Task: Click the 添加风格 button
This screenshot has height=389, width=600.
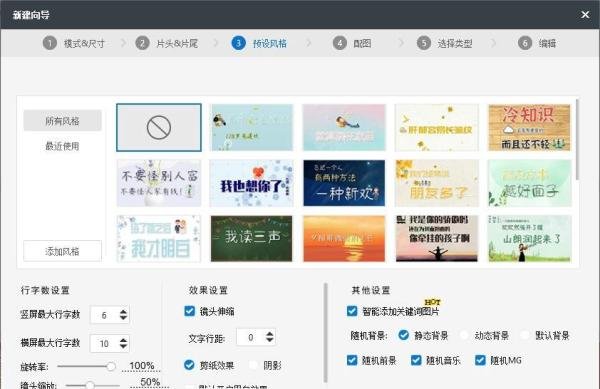Action: (62, 251)
